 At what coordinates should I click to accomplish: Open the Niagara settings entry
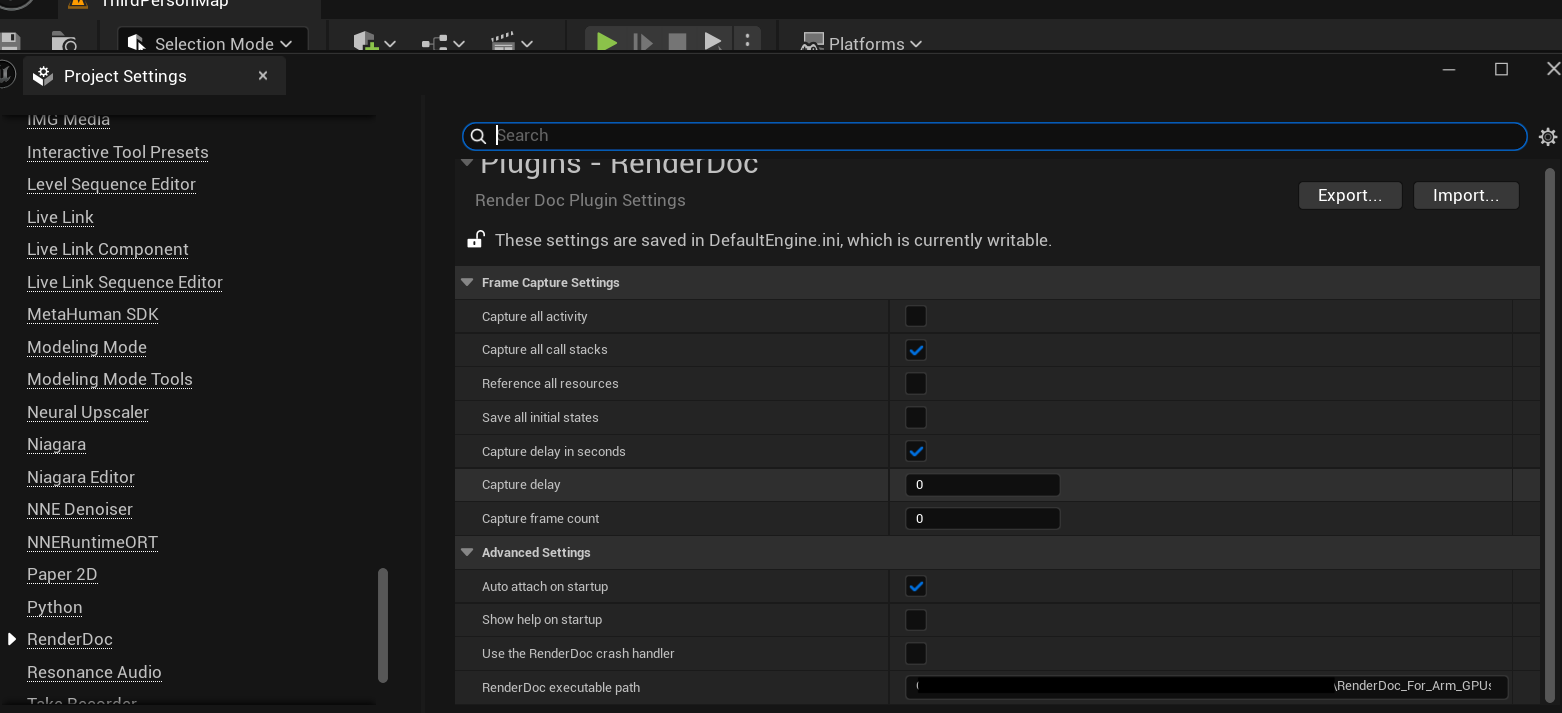click(x=56, y=444)
